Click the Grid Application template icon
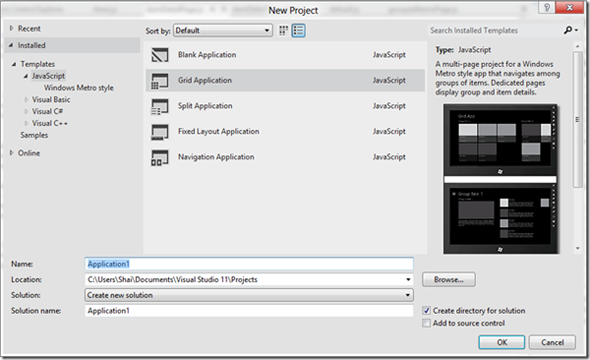The image size is (590, 360). click(x=160, y=81)
